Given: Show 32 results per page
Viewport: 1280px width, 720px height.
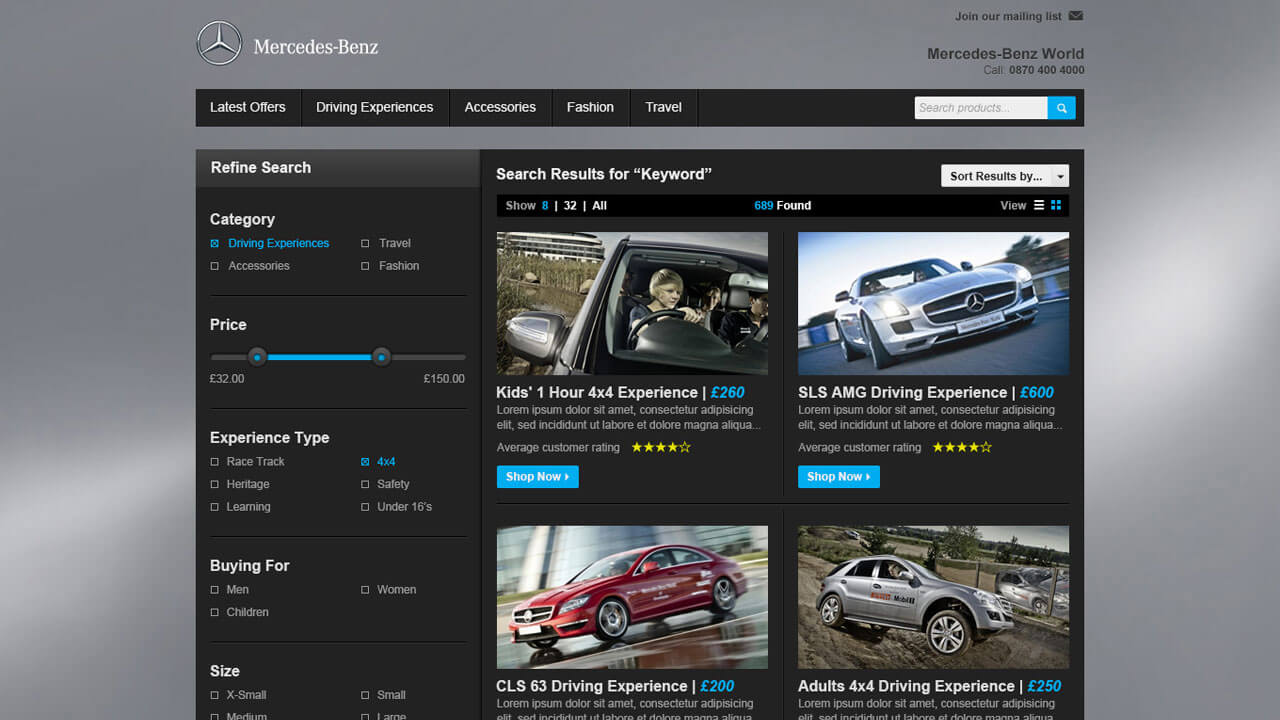Looking at the screenshot, I should 570,205.
